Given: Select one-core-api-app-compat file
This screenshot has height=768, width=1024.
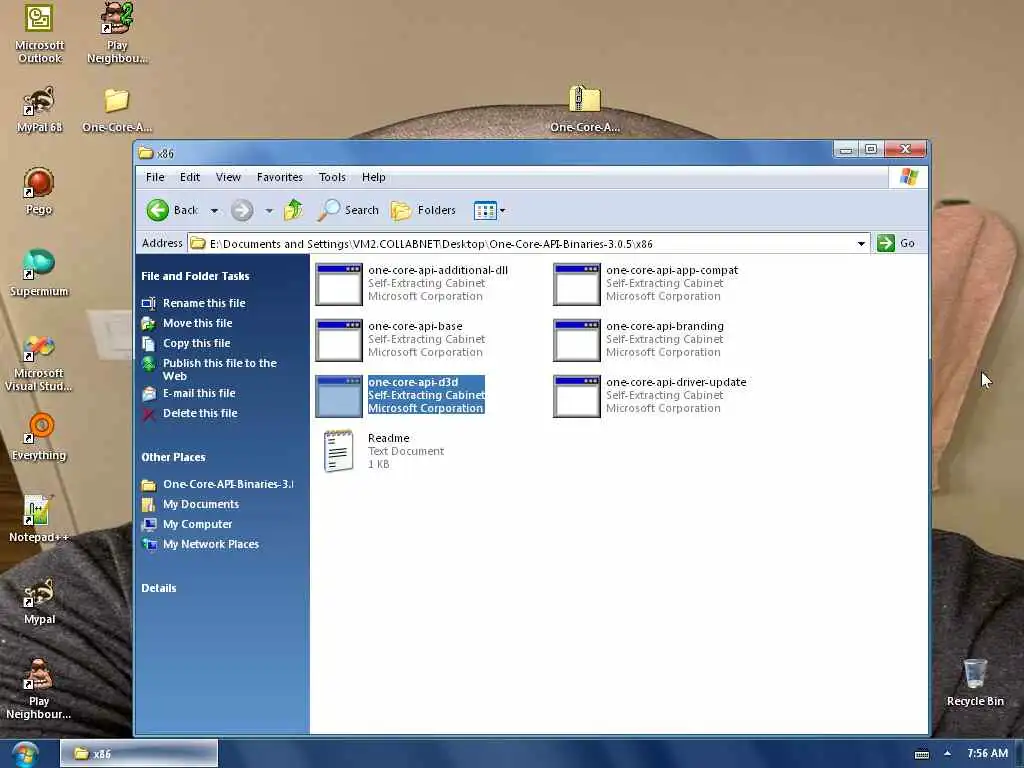Looking at the screenshot, I should pos(647,283).
